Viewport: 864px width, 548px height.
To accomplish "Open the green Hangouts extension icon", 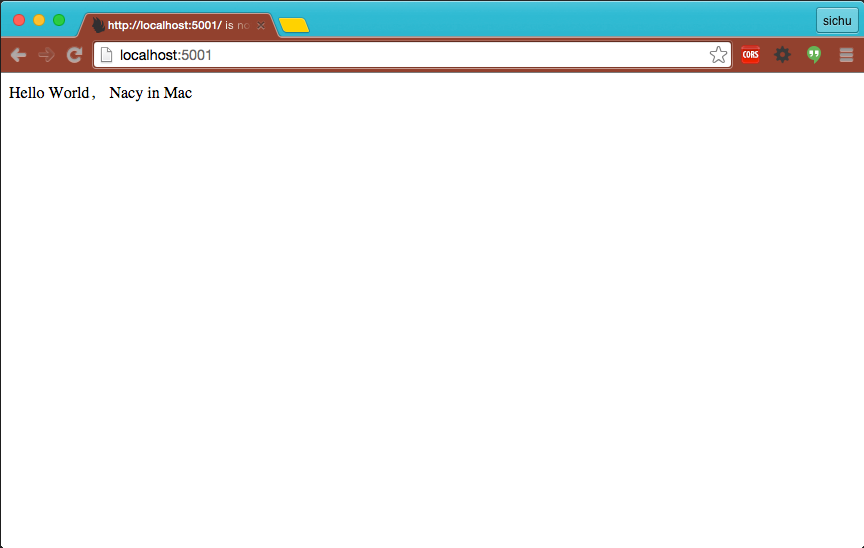I will tap(814, 55).
